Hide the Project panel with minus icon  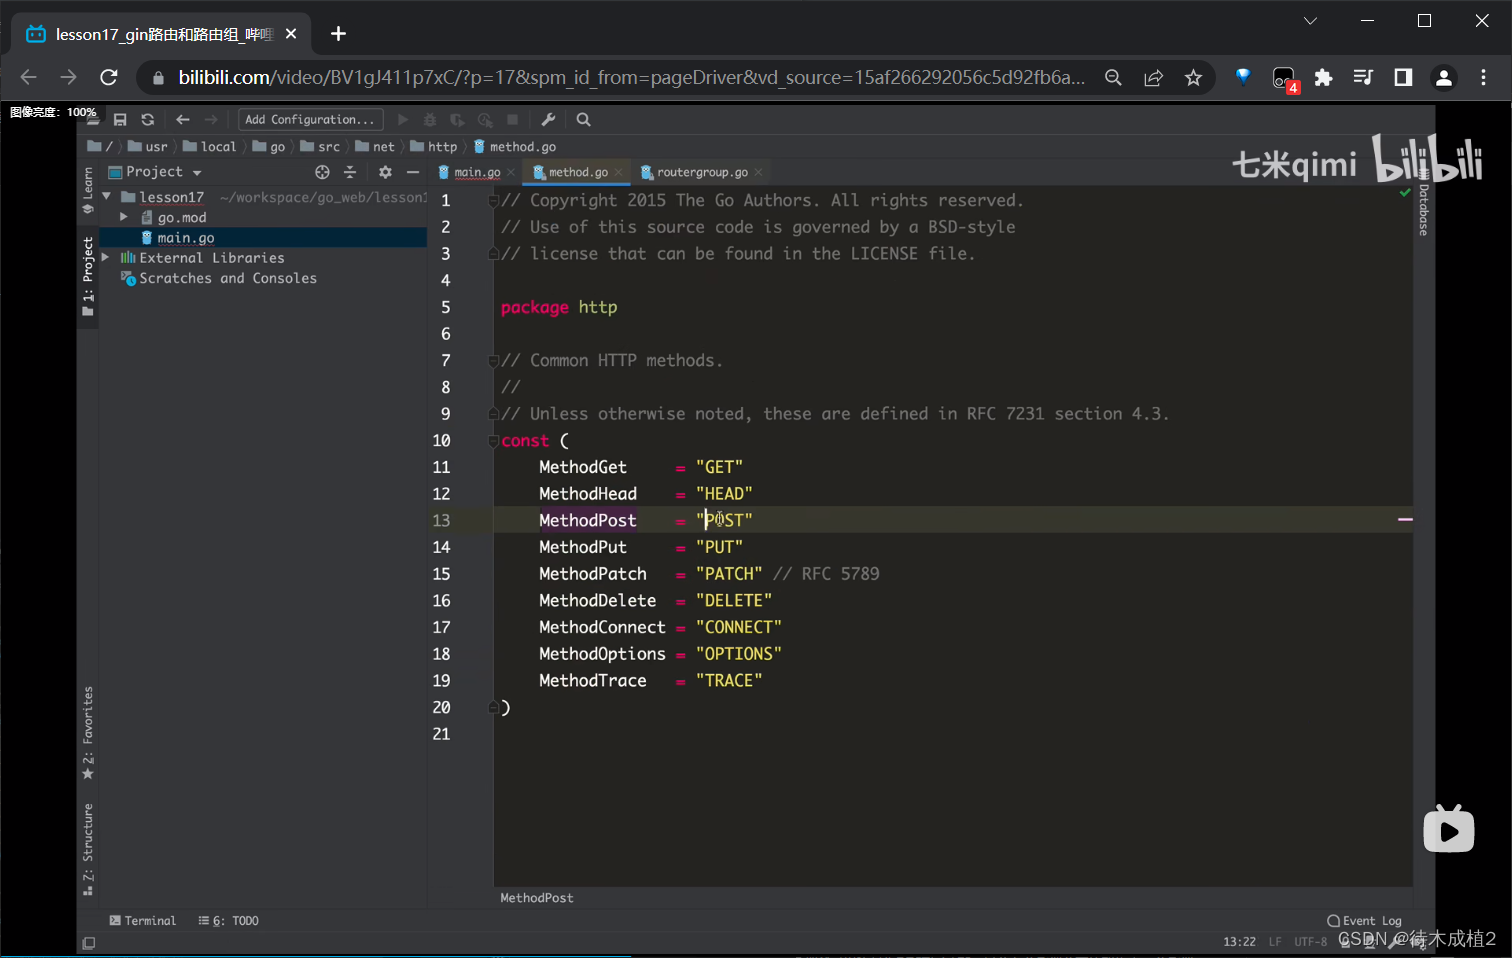413,172
